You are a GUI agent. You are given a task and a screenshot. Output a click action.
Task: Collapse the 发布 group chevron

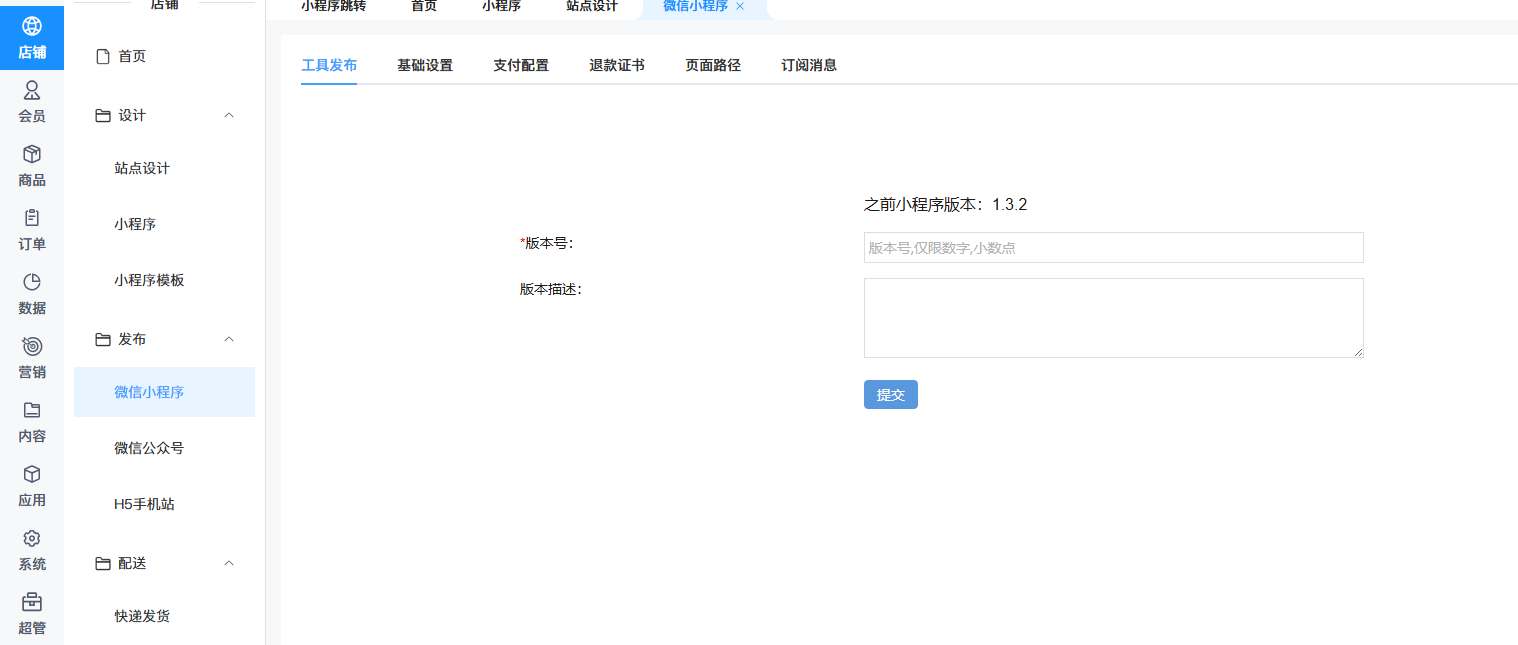(x=229, y=340)
